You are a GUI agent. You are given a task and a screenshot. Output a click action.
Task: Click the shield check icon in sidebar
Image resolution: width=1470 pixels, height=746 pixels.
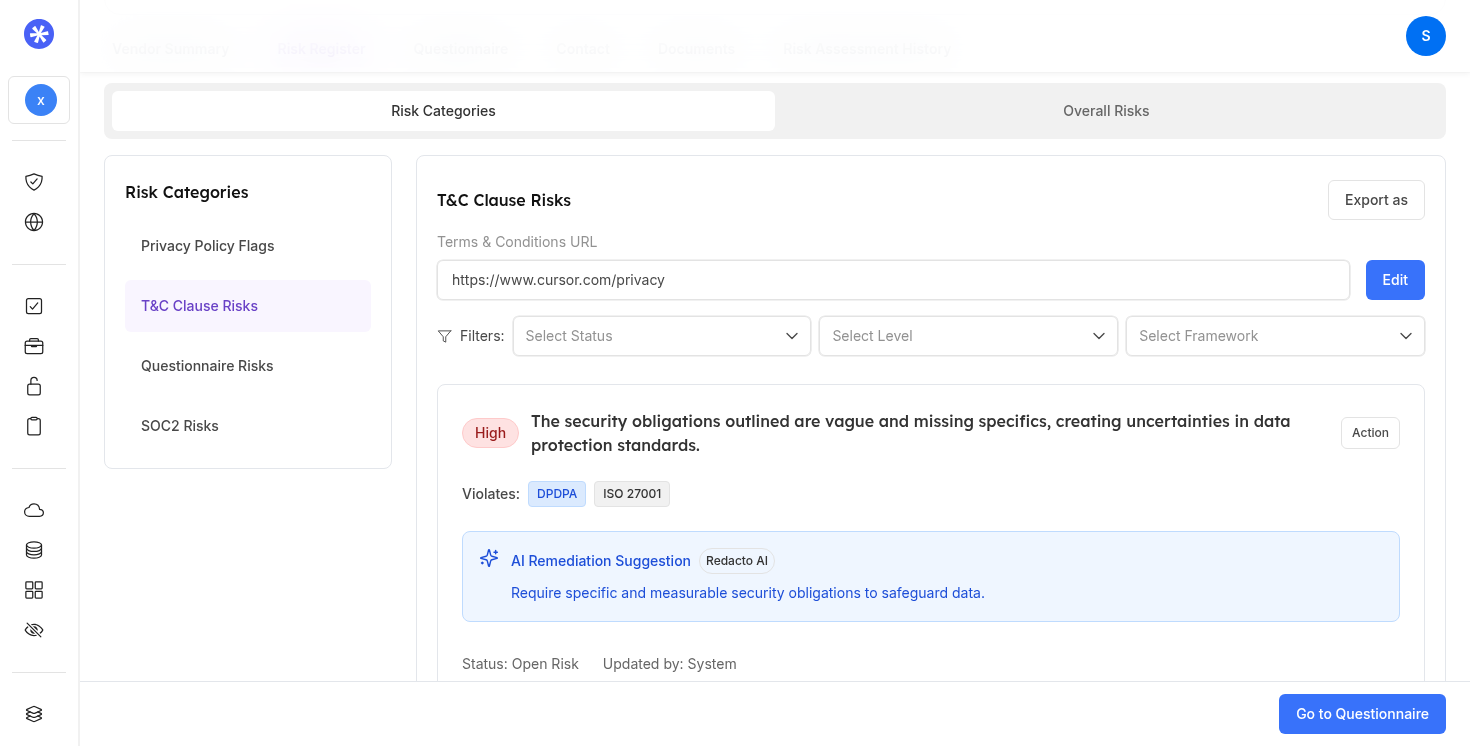[x=34, y=182]
